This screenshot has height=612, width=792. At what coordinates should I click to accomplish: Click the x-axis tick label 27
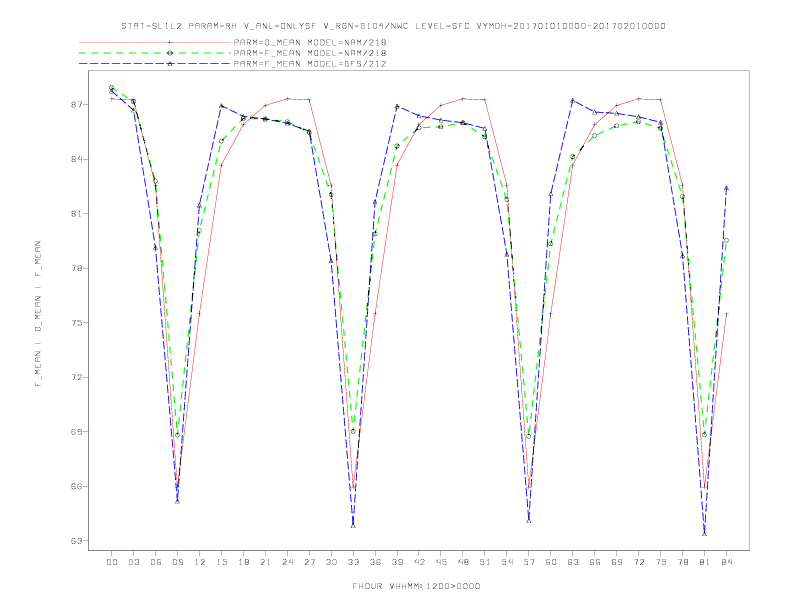pos(310,562)
